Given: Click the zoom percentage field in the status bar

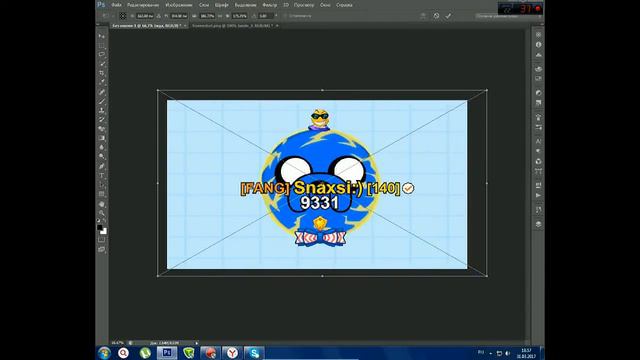Looking at the screenshot, I should [x=117, y=343].
